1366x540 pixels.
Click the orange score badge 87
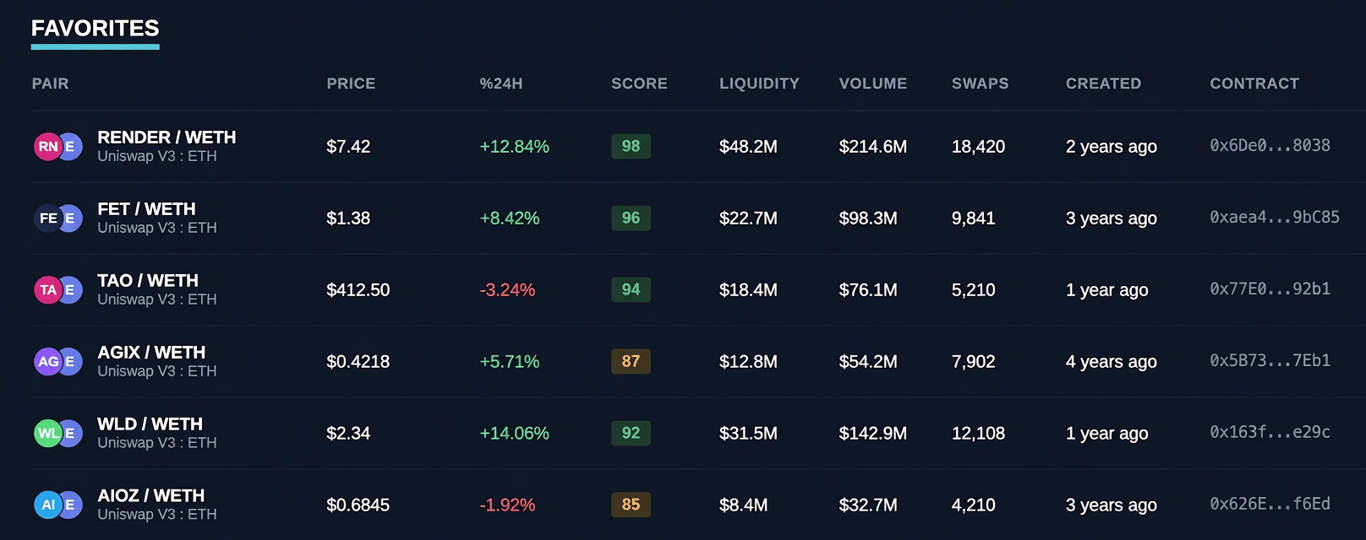[x=631, y=362]
